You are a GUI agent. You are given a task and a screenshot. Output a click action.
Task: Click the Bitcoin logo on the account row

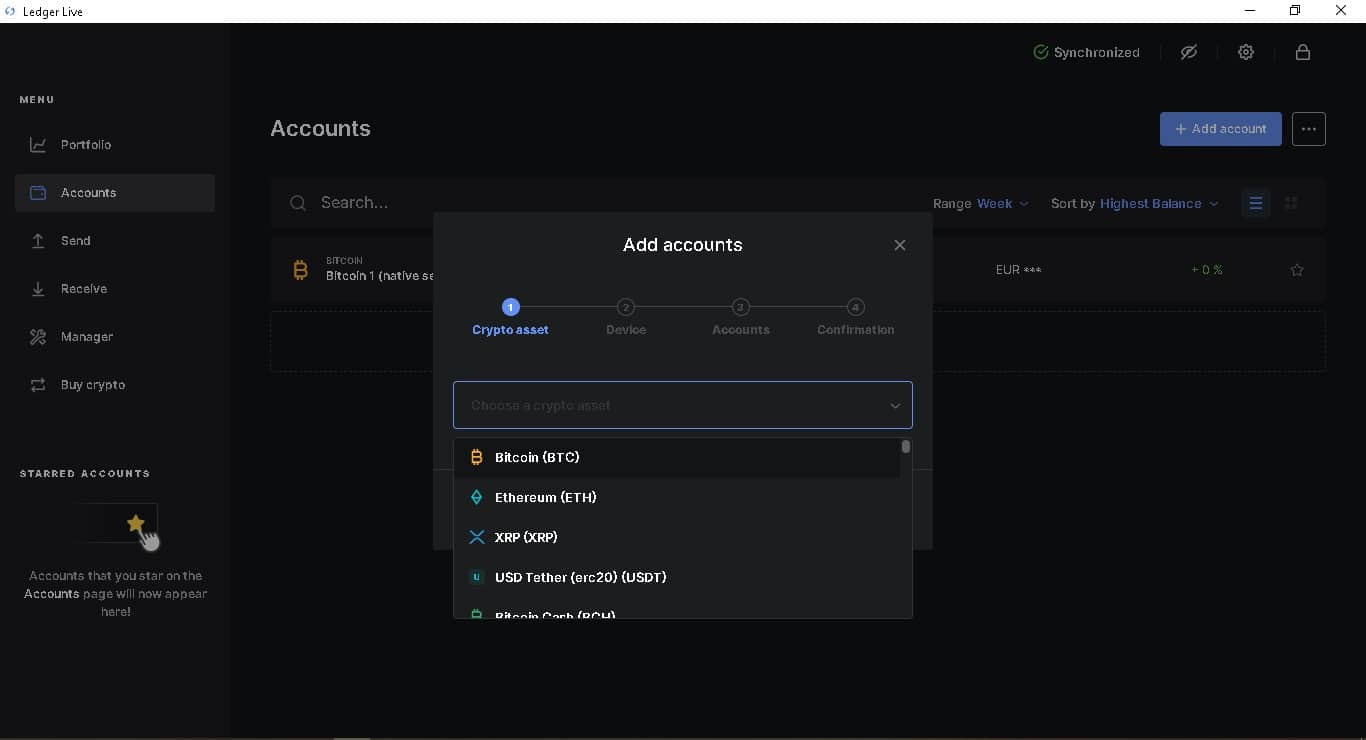click(300, 270)
